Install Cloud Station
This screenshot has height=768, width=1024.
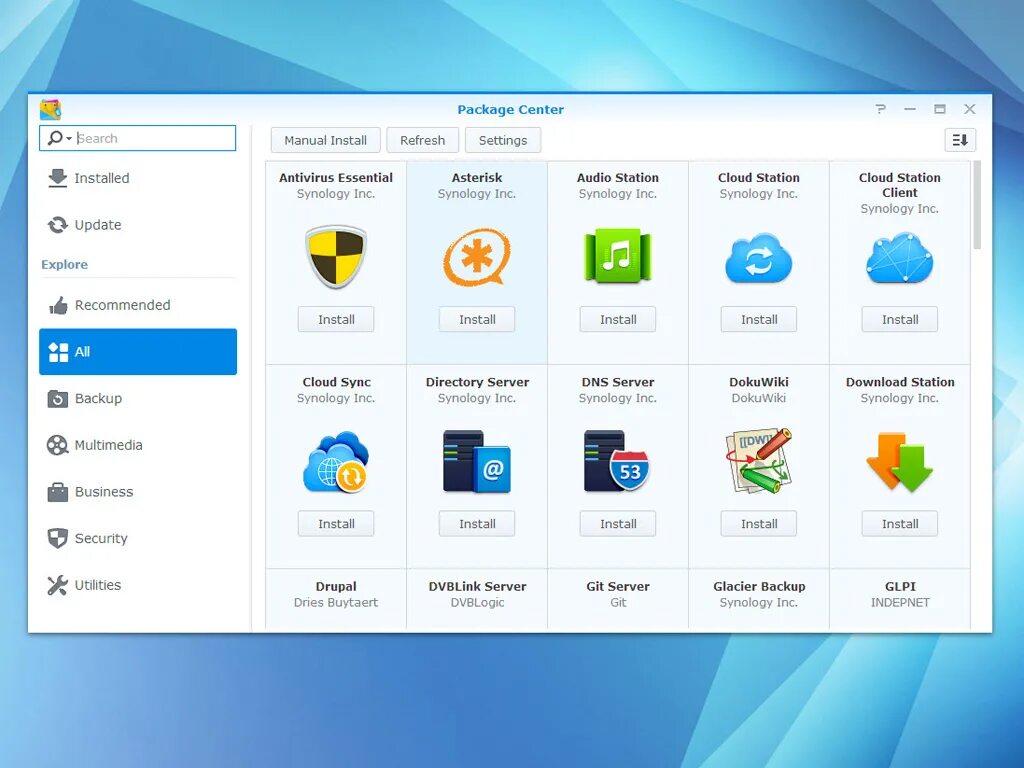(759, 319)
